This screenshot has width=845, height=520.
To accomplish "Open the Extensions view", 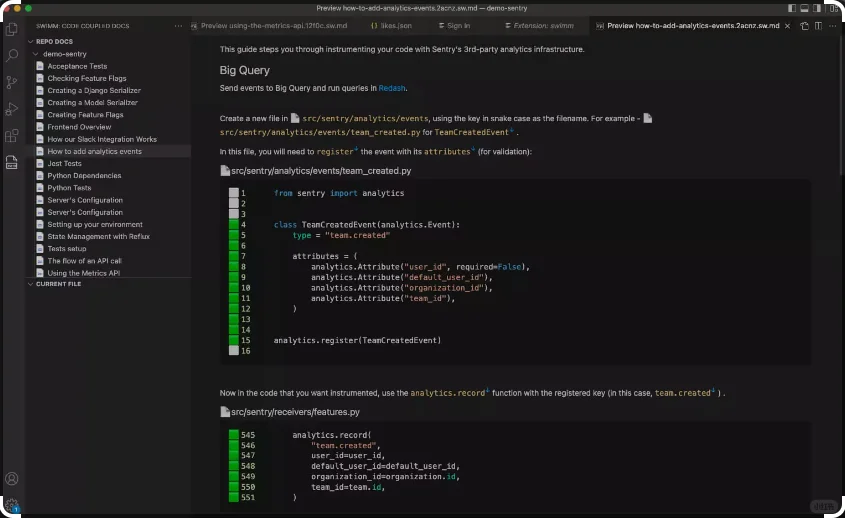I will point(11,136).
